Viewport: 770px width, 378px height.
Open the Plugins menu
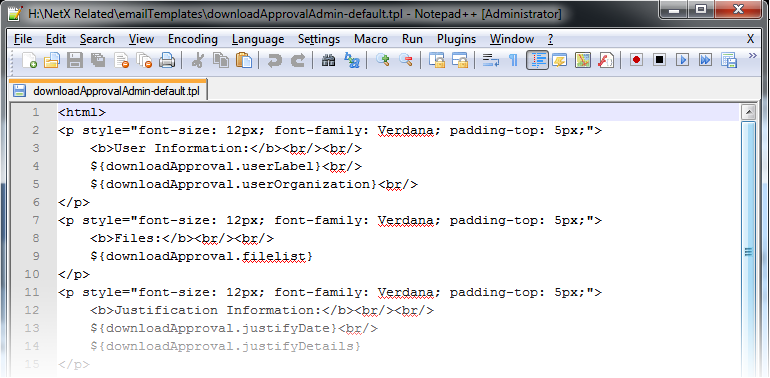tap(457, 39)
